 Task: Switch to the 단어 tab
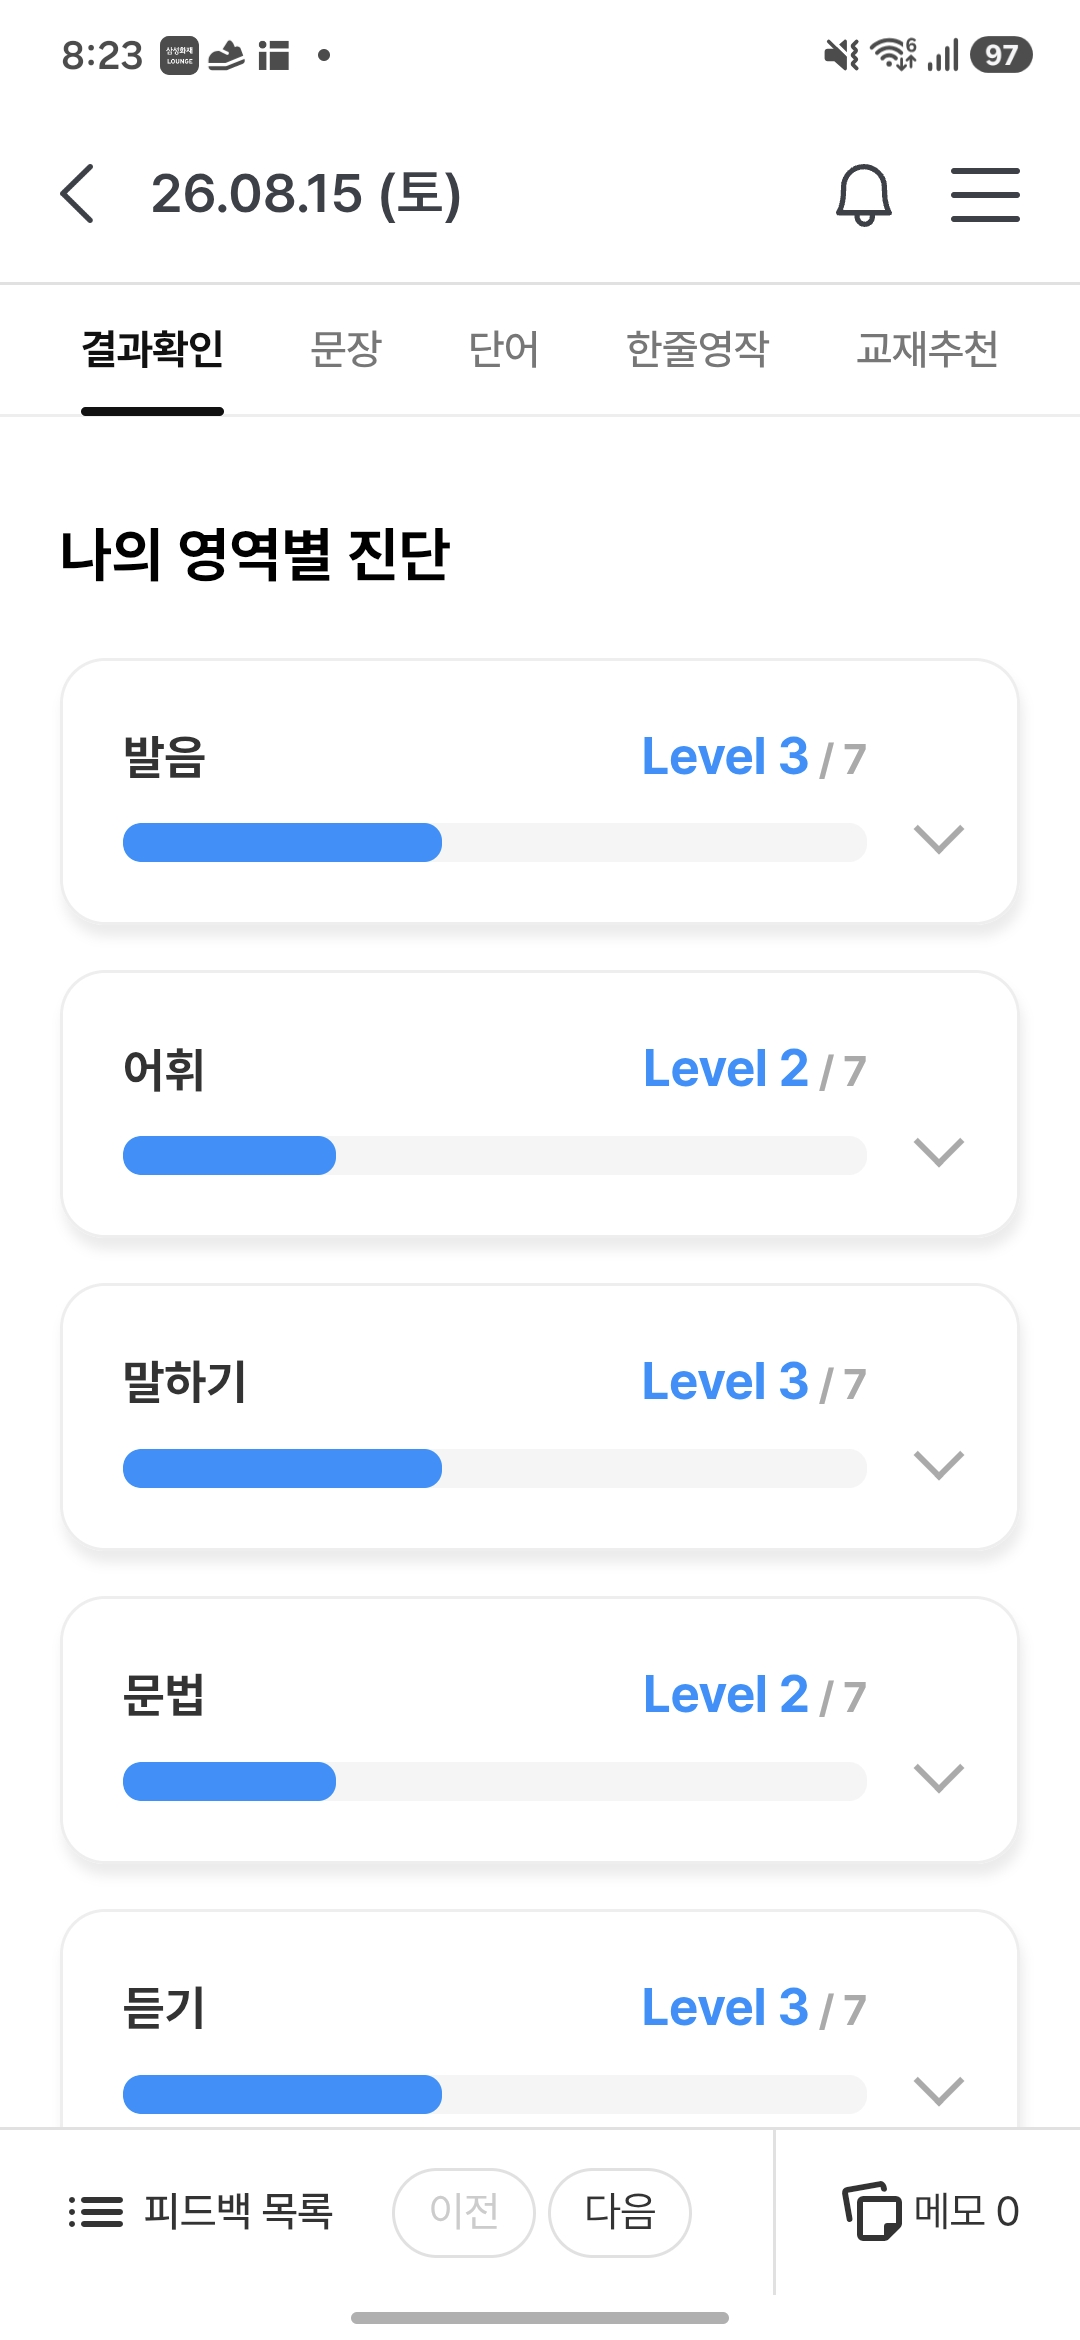click(x=504, y=349)
